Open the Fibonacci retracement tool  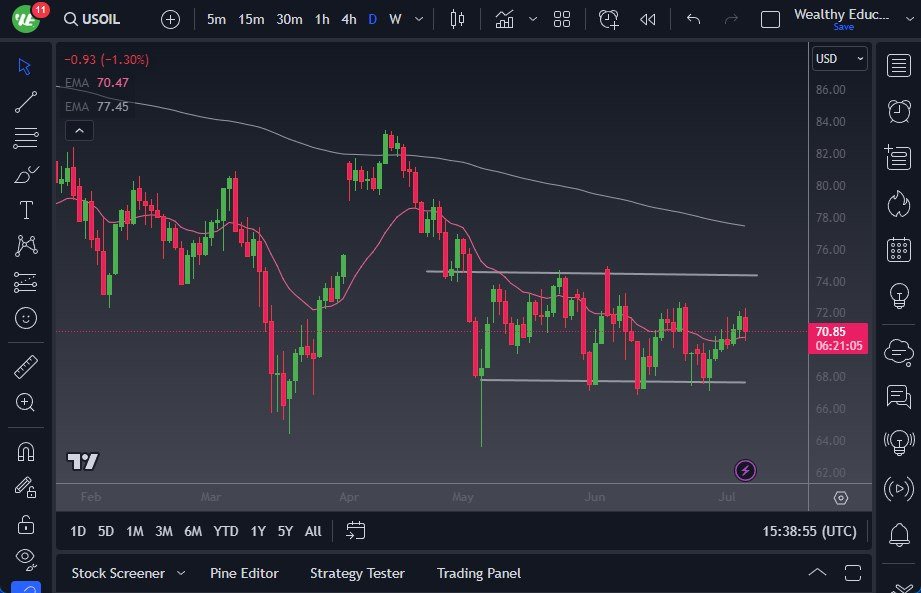pos(26,138)
